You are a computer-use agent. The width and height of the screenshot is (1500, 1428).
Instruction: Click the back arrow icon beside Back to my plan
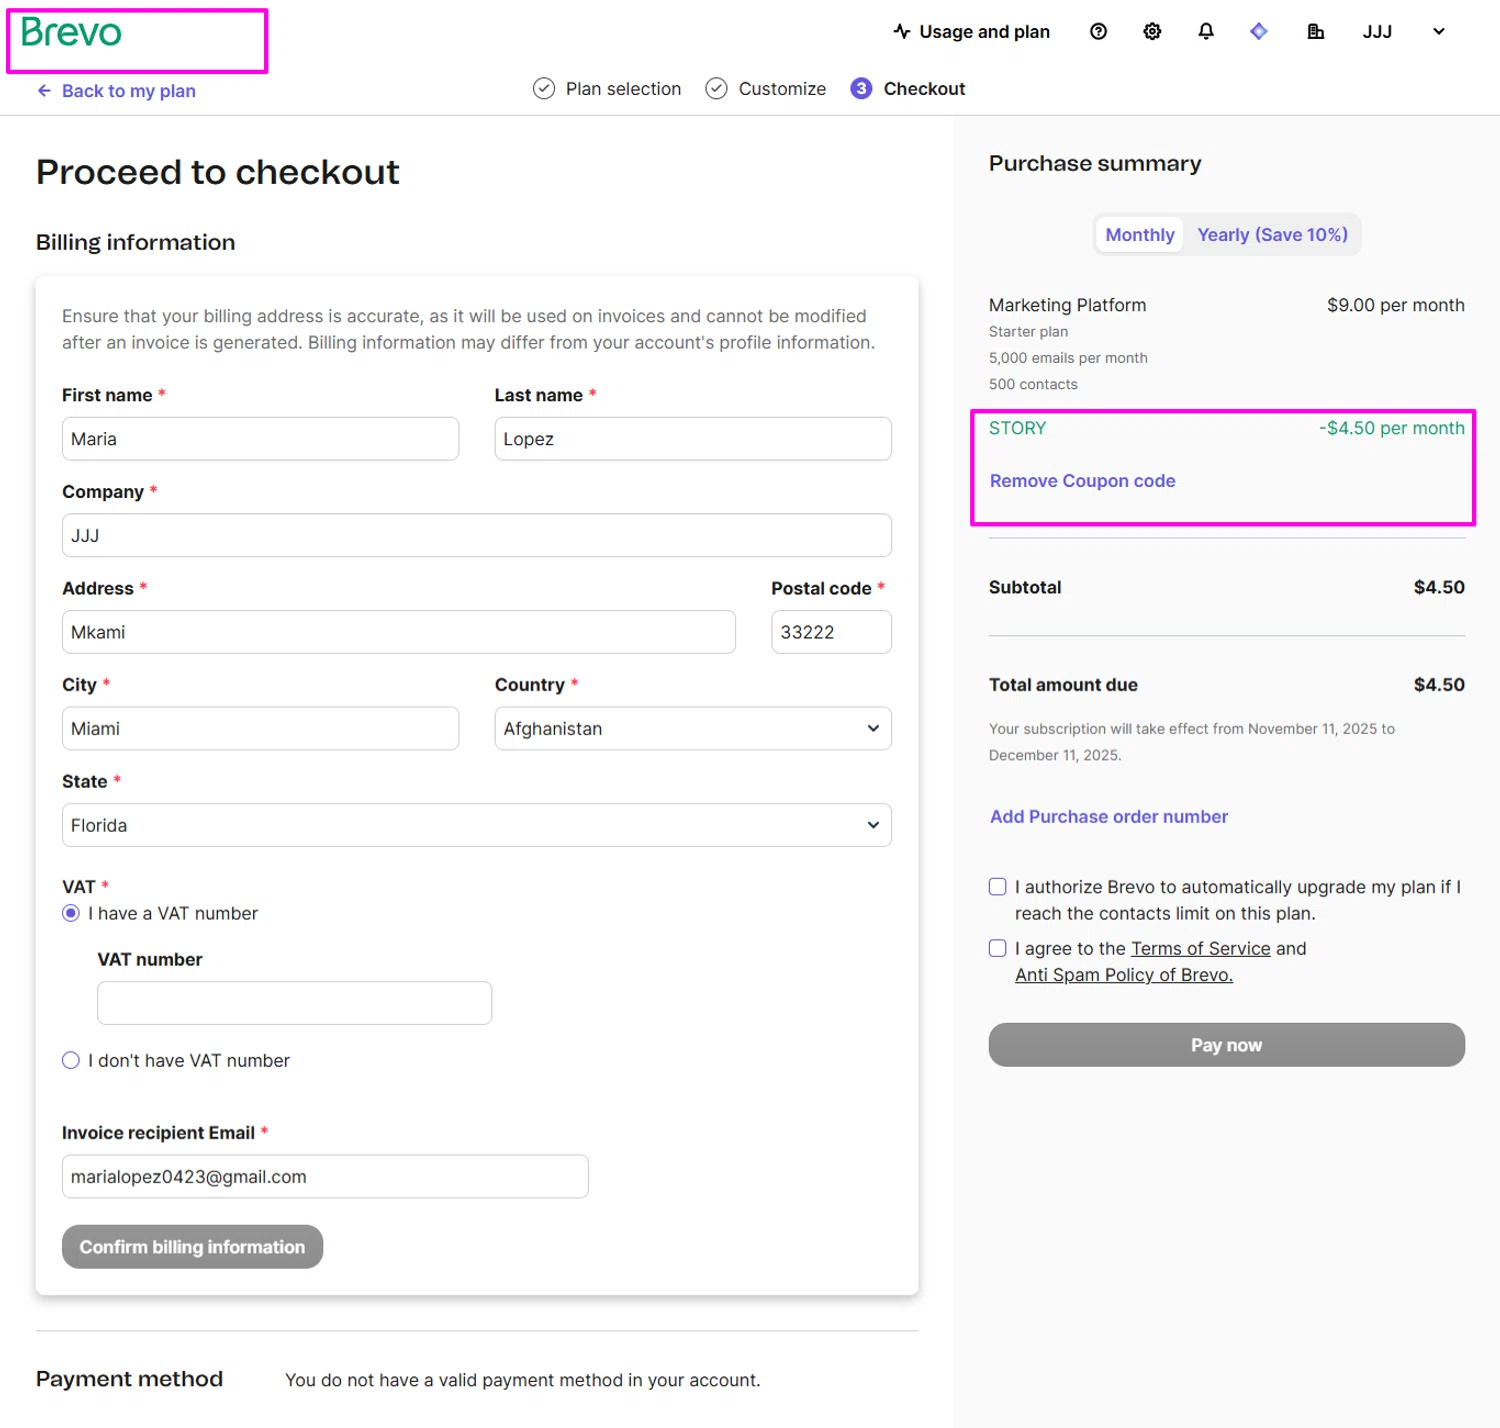coord(44,90)
